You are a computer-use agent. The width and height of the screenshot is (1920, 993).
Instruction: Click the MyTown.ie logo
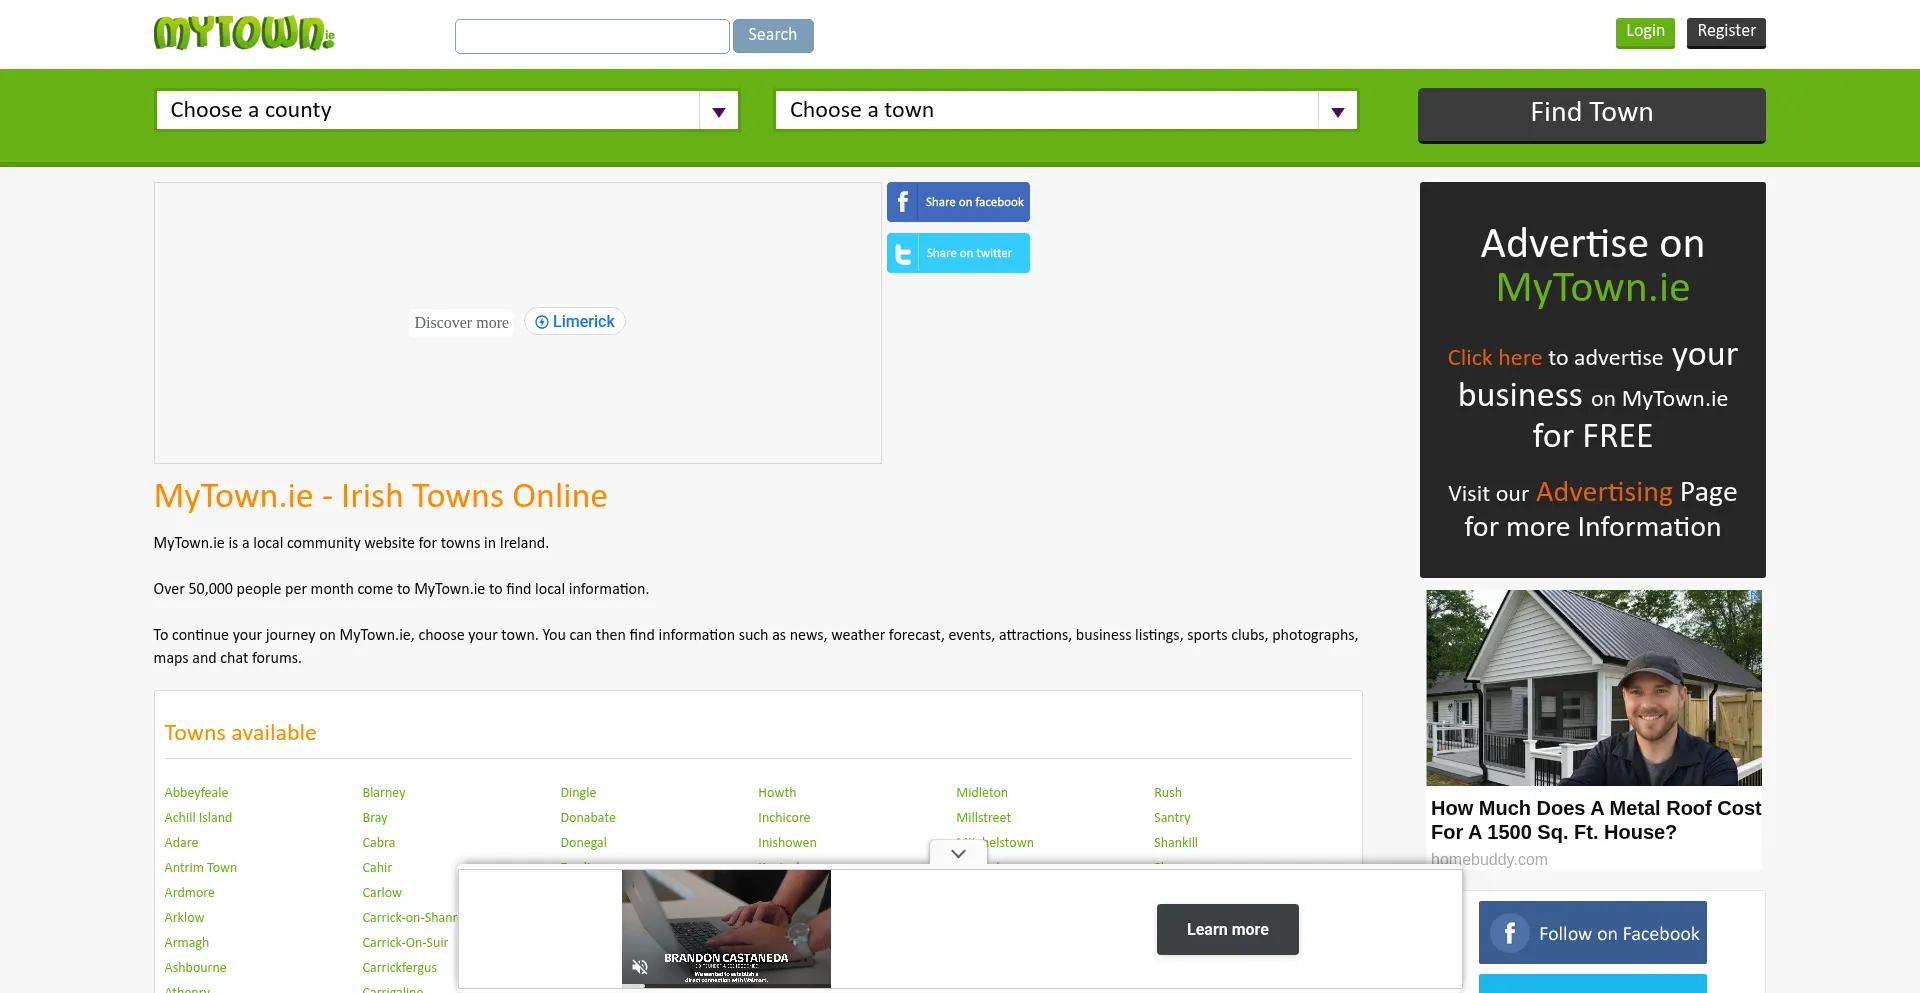pos(243,34)
